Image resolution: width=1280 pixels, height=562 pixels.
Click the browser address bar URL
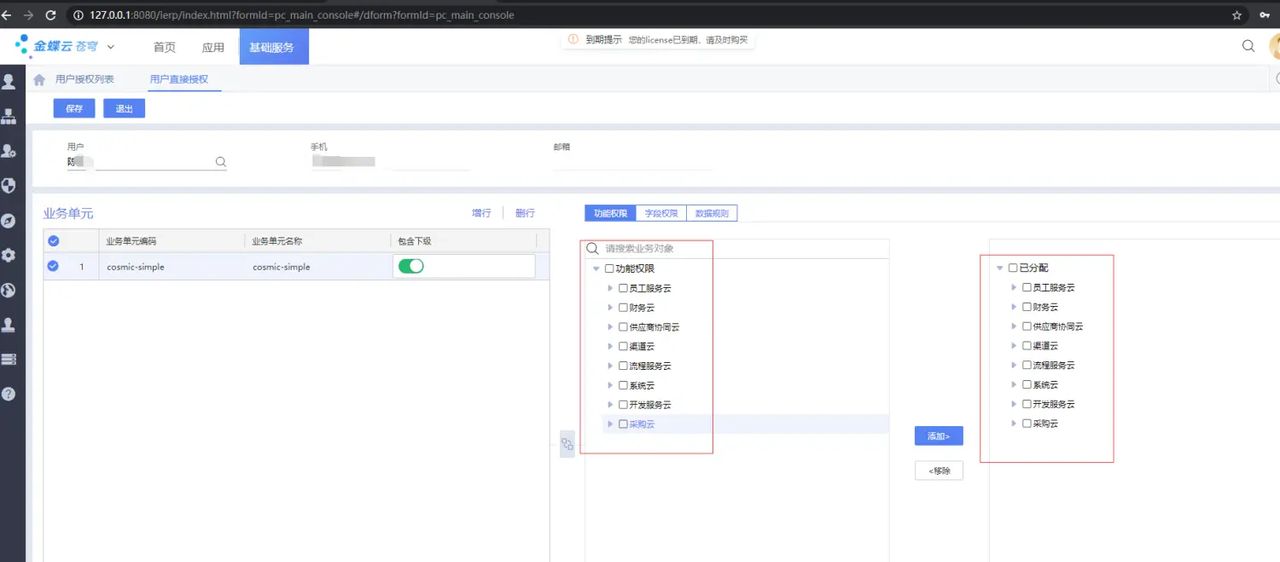(302, 15)
